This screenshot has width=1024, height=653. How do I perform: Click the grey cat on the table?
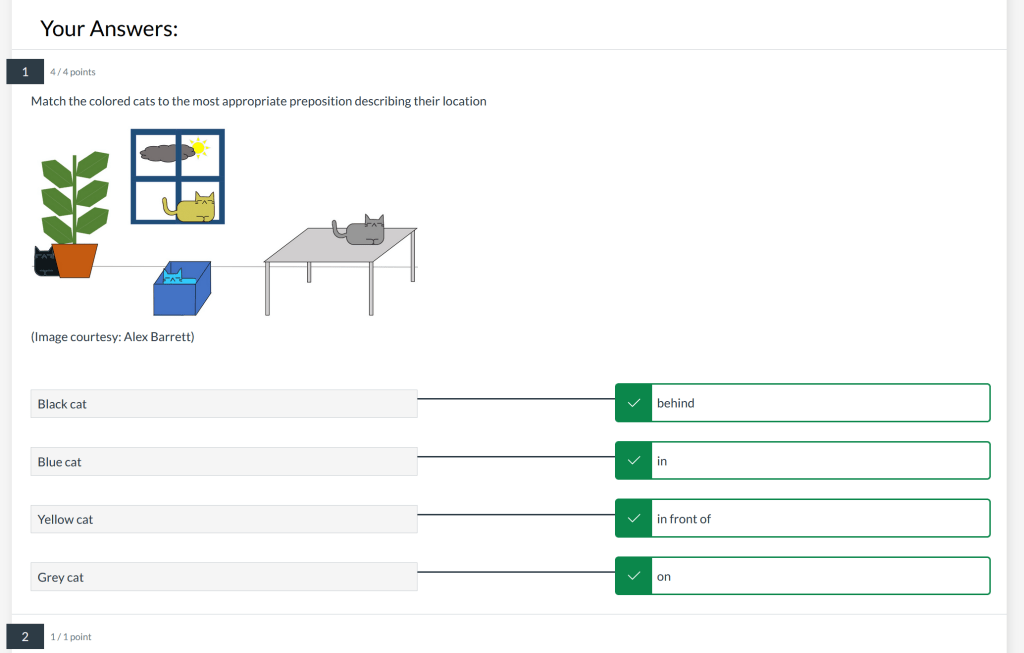(362, 232)
